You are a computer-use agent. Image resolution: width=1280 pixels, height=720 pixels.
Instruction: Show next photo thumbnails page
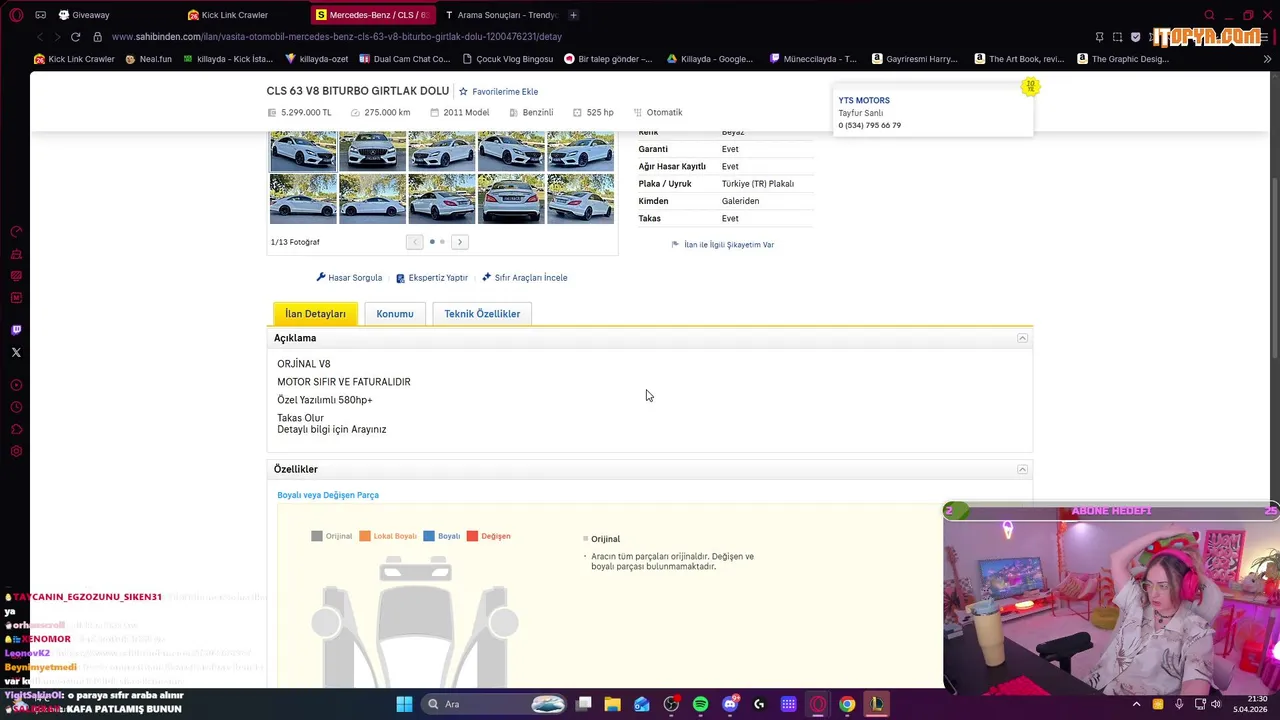click(x=460, y=242)
